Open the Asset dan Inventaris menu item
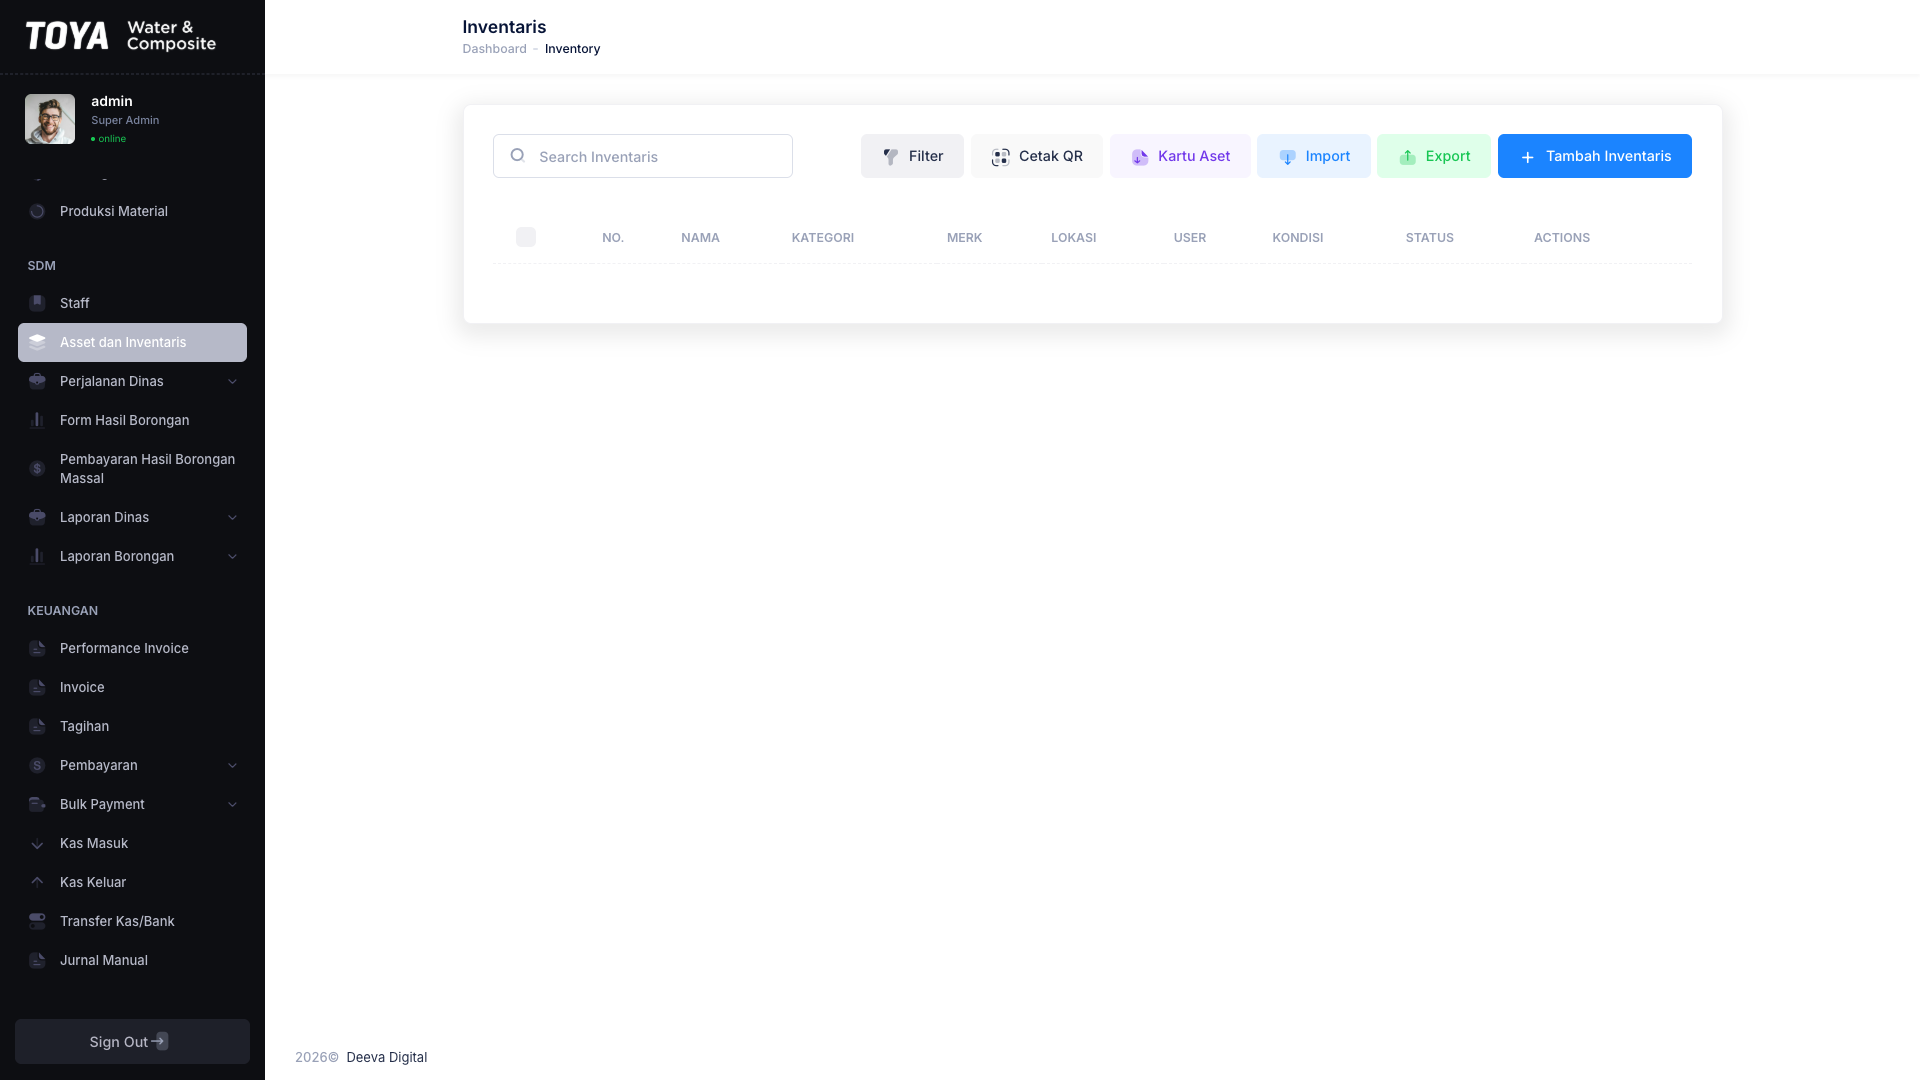Screen dimensions: 1920x1080 click(x=132, y=342)
